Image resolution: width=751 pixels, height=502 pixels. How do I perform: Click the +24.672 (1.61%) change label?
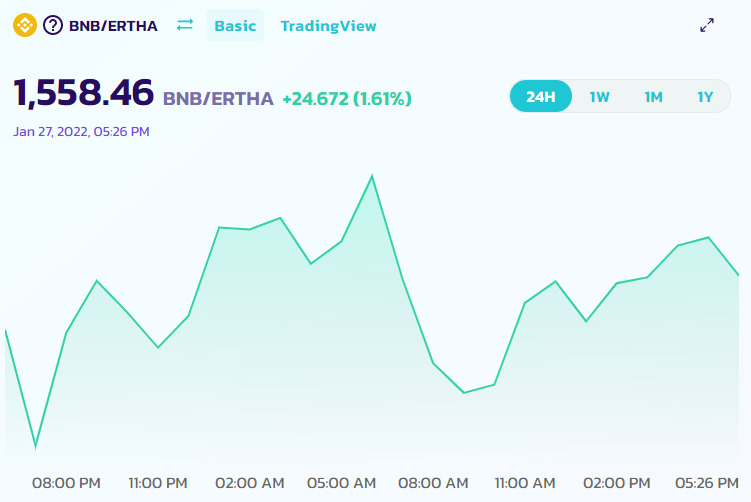(347, 99)
